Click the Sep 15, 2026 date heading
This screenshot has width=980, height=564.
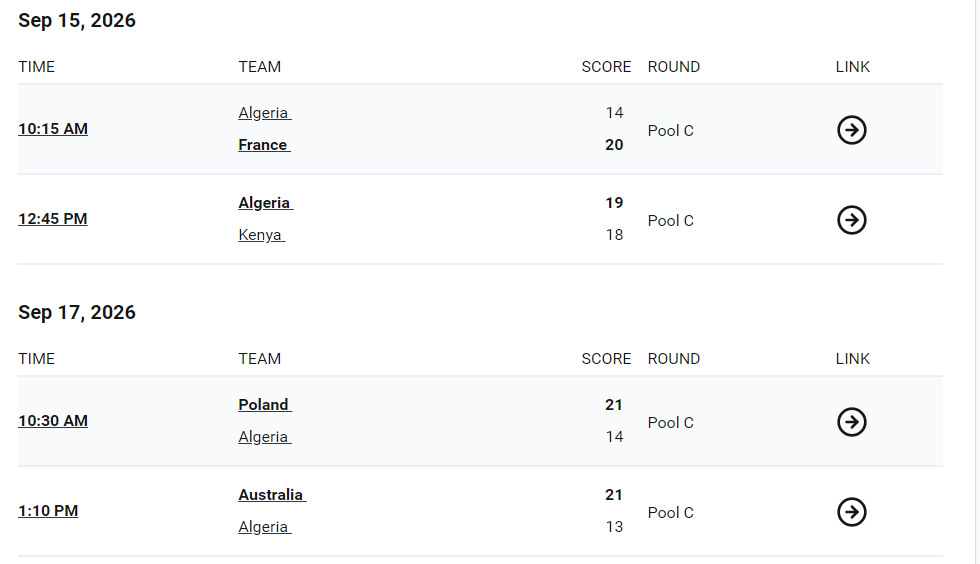(x=77, y=21)
